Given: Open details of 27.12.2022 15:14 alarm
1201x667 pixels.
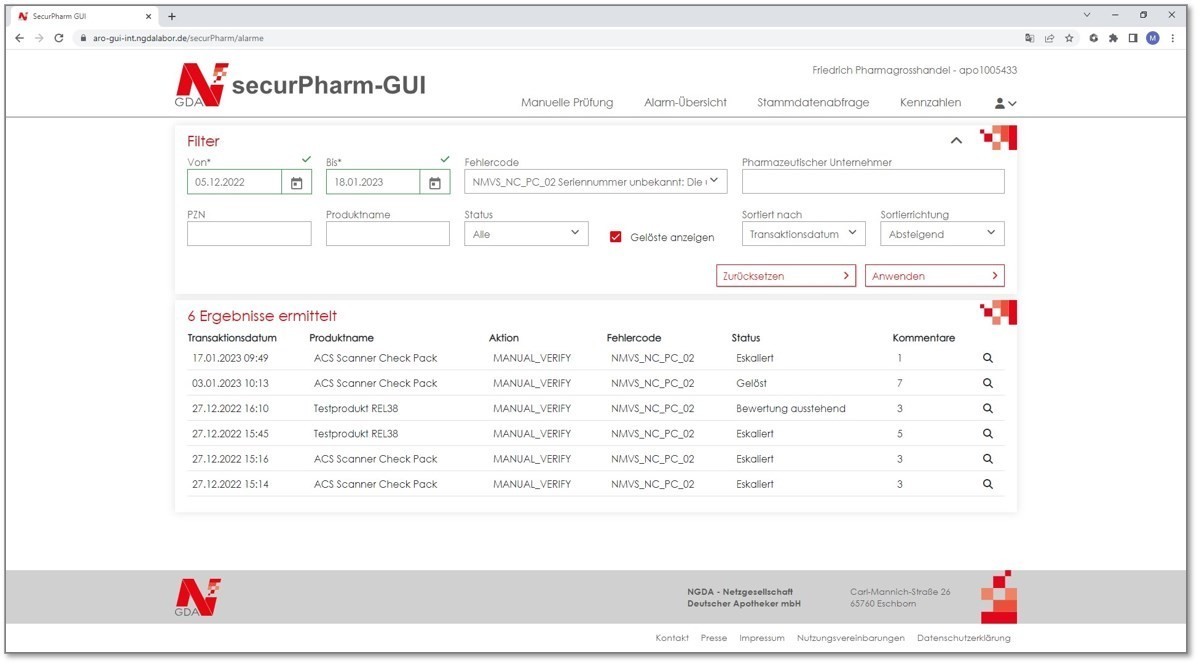Looking at the screenshot, I should (x=987, y=484).
